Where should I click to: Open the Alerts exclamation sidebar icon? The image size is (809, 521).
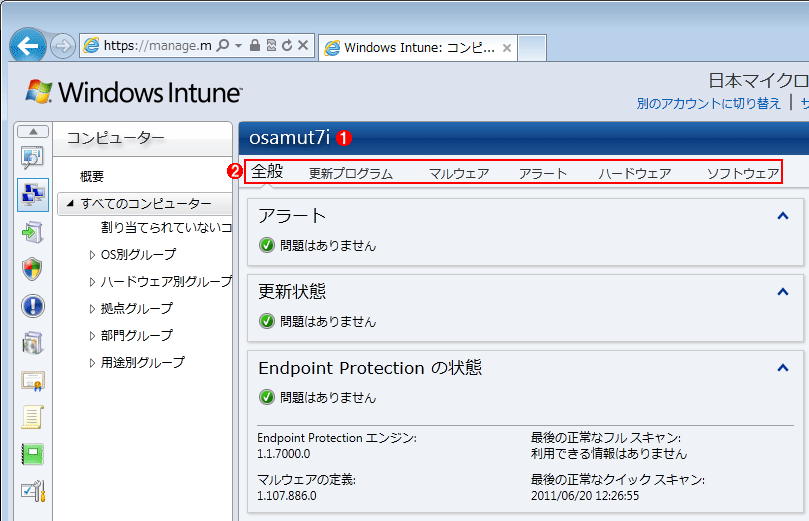(x=33, y=306)
